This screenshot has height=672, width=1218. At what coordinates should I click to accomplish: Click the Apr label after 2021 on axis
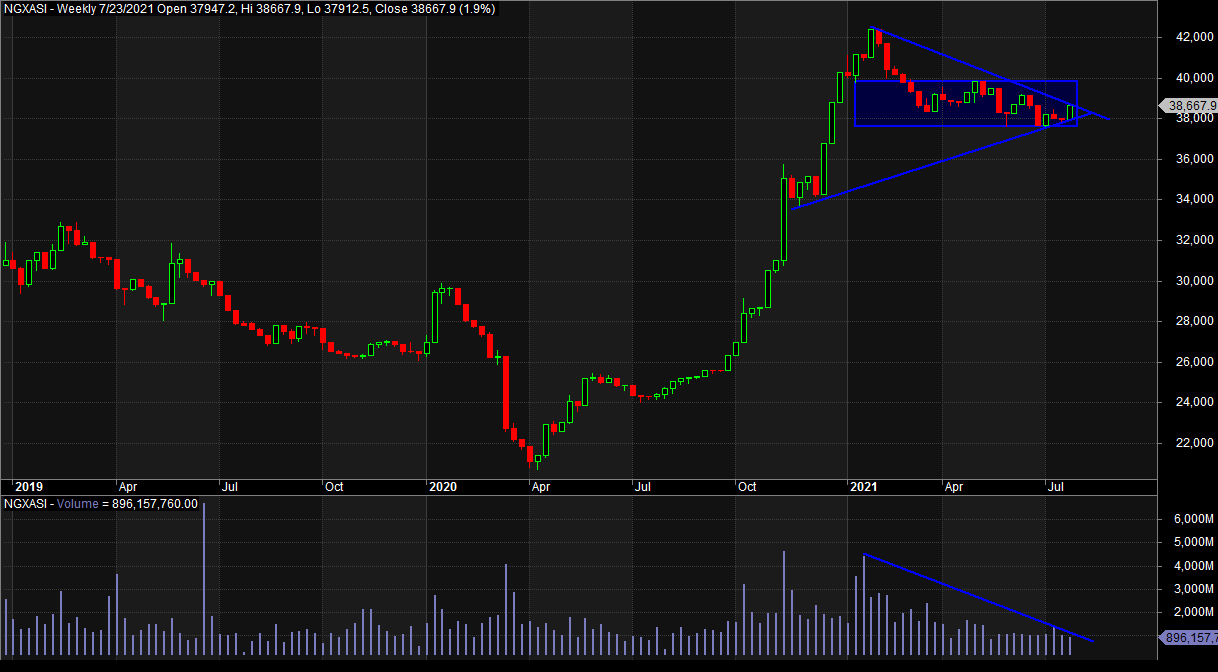953,487
